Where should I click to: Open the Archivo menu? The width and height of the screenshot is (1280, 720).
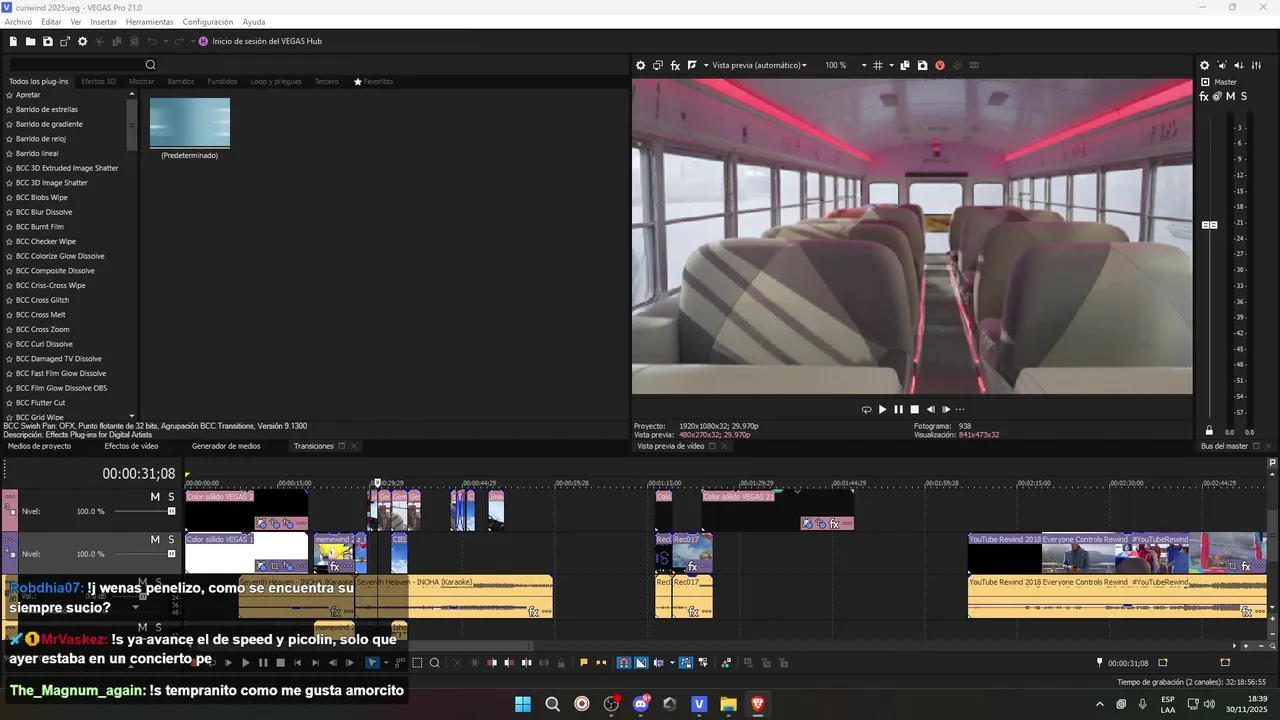(x=18, y=22)
